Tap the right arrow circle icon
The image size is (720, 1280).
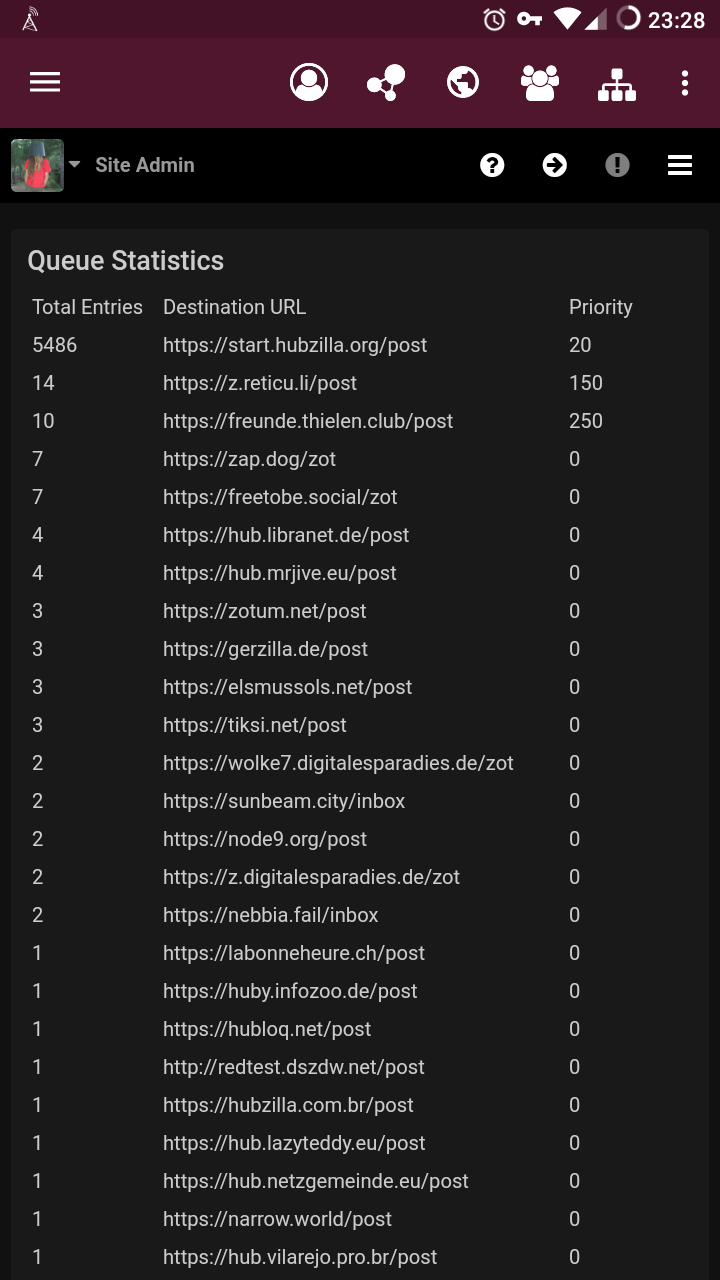[x=555, y=165]
